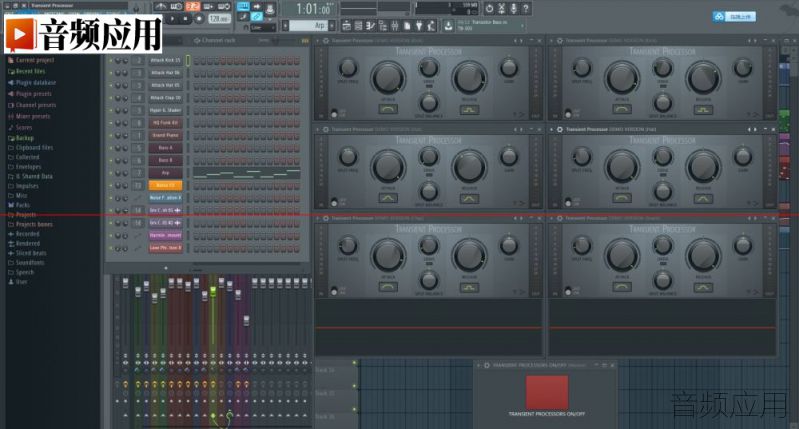Viewport: 799px width, 429px height.
Task: Click the circular arrow undo history icon
Action: 489,8
